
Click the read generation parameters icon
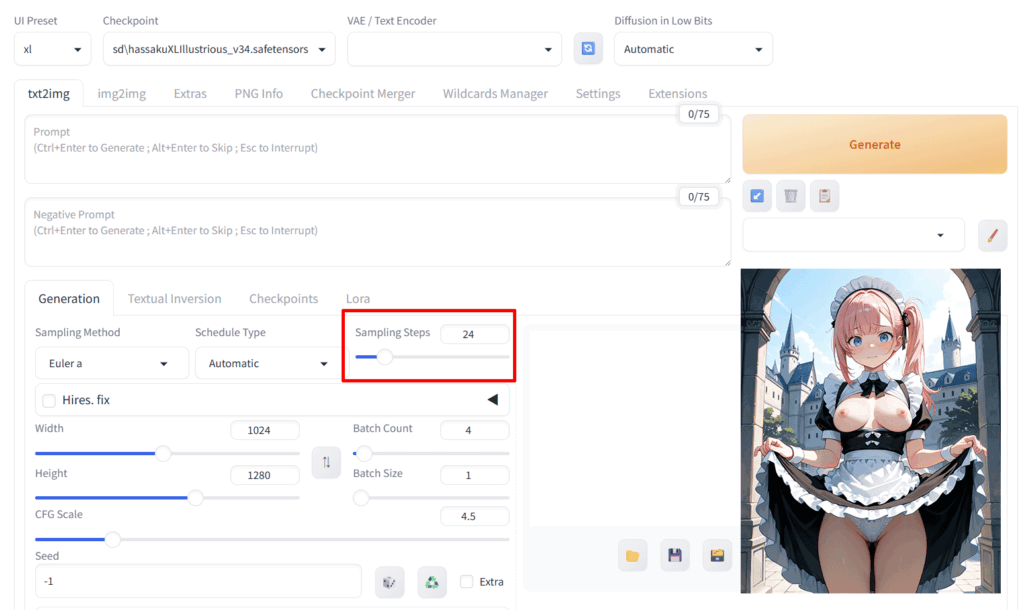pyautogui.click(x=757, y=196)
